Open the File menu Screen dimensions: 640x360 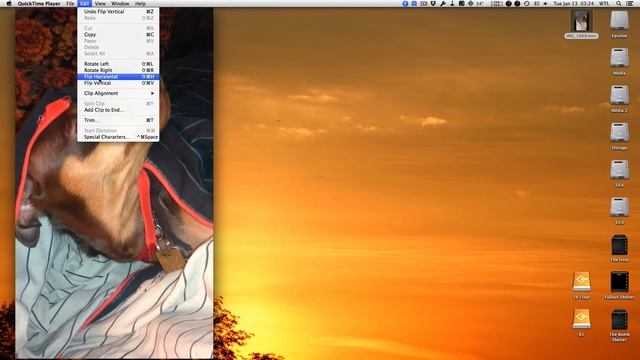70,3
